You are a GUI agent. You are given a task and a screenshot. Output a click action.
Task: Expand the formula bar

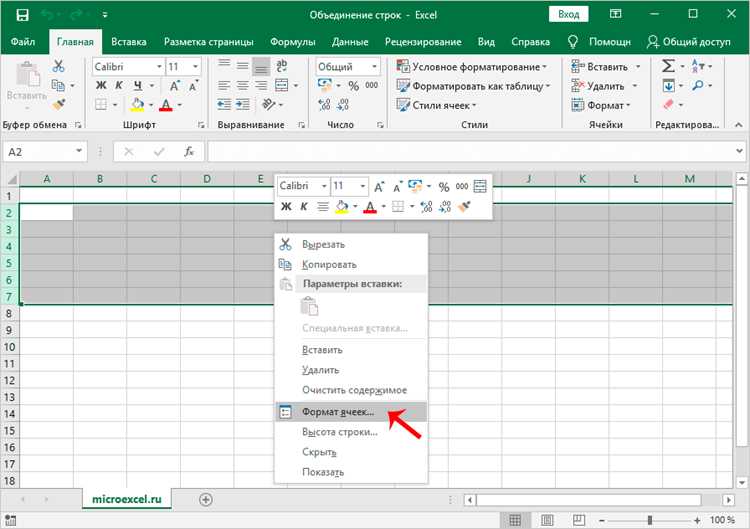pos(739,151)
